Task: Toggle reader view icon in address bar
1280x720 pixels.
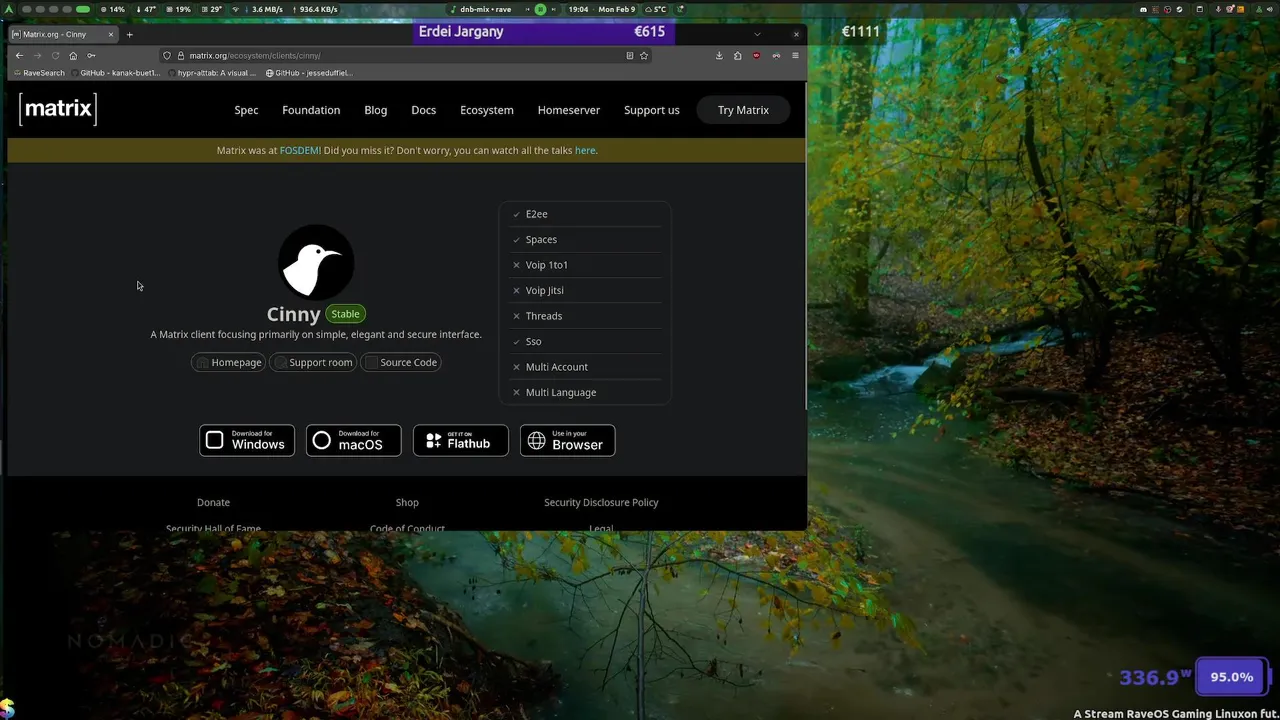Action: click(x=629, y=56)
